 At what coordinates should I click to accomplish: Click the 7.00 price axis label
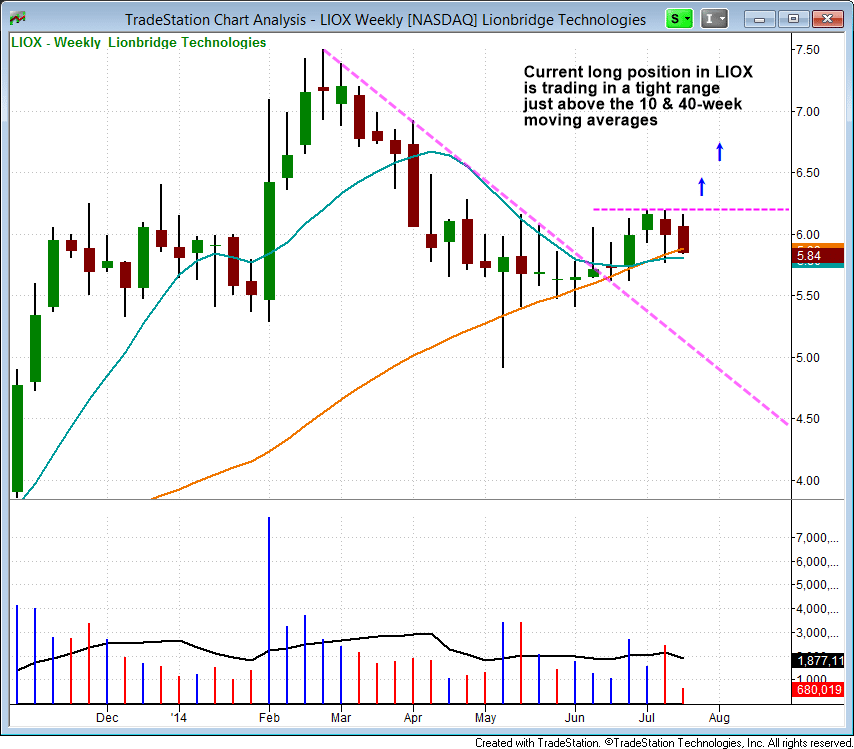807,112
